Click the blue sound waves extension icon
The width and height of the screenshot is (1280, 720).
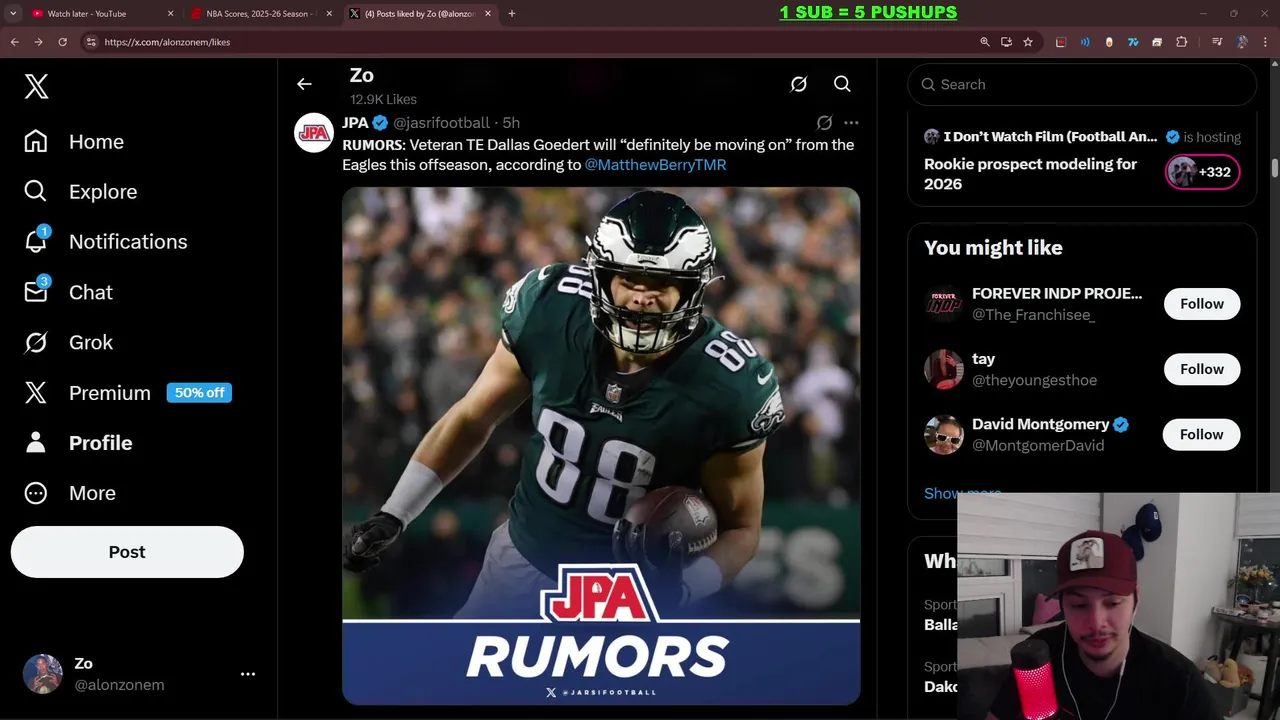pyautogui.click(x=1085, y=42)
